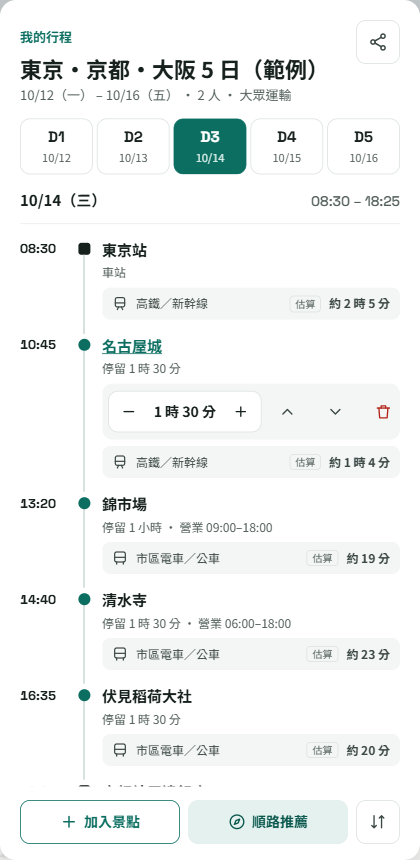
Task: Select the 伏見稻荷大社 itinerary stop
Action: (147, 697)
